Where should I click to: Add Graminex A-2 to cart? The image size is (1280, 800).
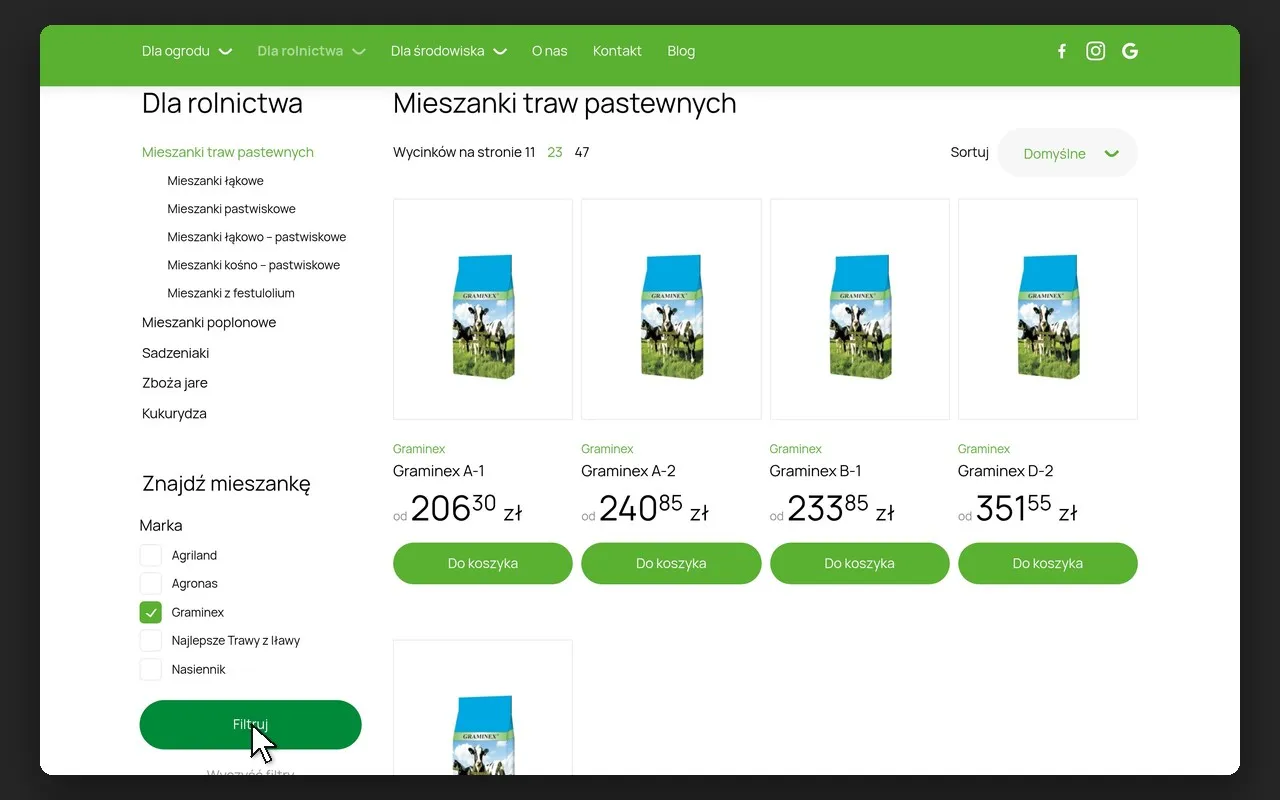click(671, 563)
